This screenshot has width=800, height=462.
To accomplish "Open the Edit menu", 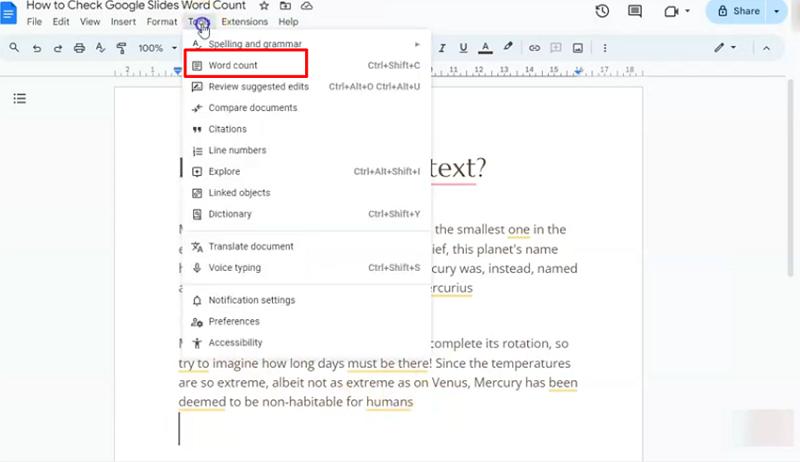I will [x=61, y=22].
